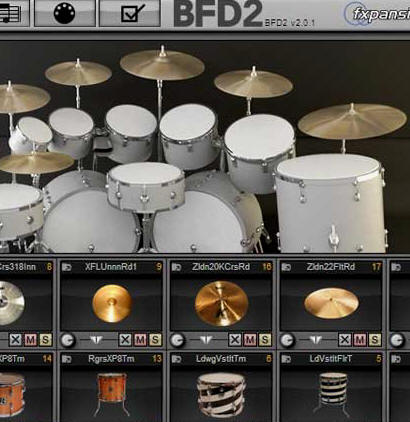Select the Crs318Inn cymbal thumbnail
The image size is (410, 422).
[x=11, y=303]
